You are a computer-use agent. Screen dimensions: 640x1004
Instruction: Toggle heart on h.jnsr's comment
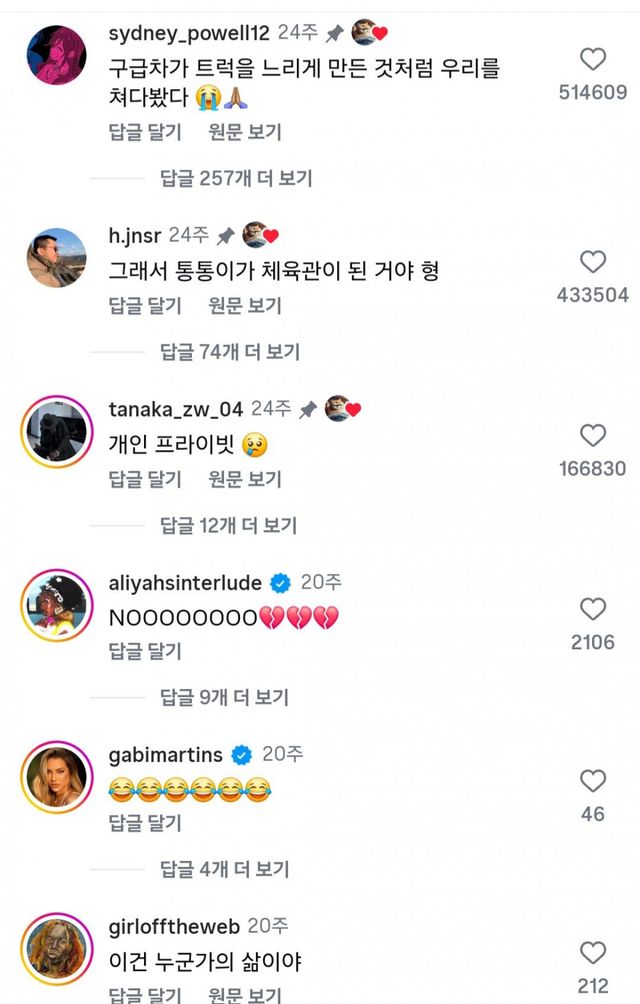(x=593, y=262)
